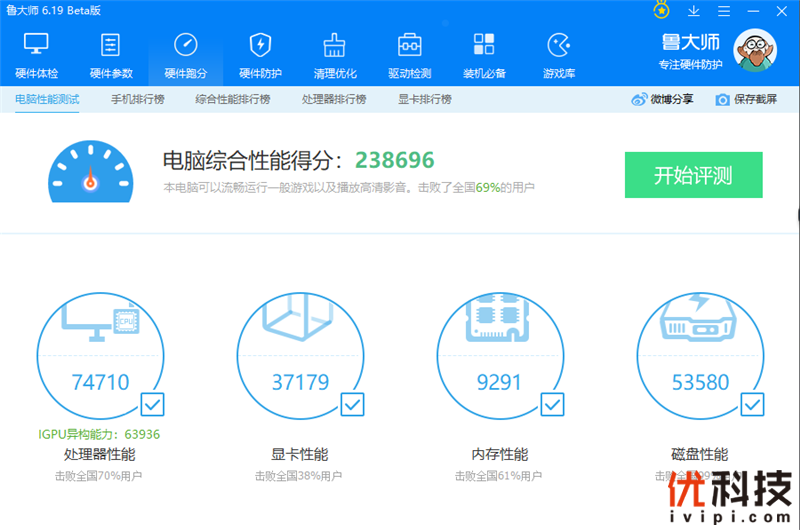Click the 69% ranking in description
This screenshot has width=800, height=530.
[488, 188]
